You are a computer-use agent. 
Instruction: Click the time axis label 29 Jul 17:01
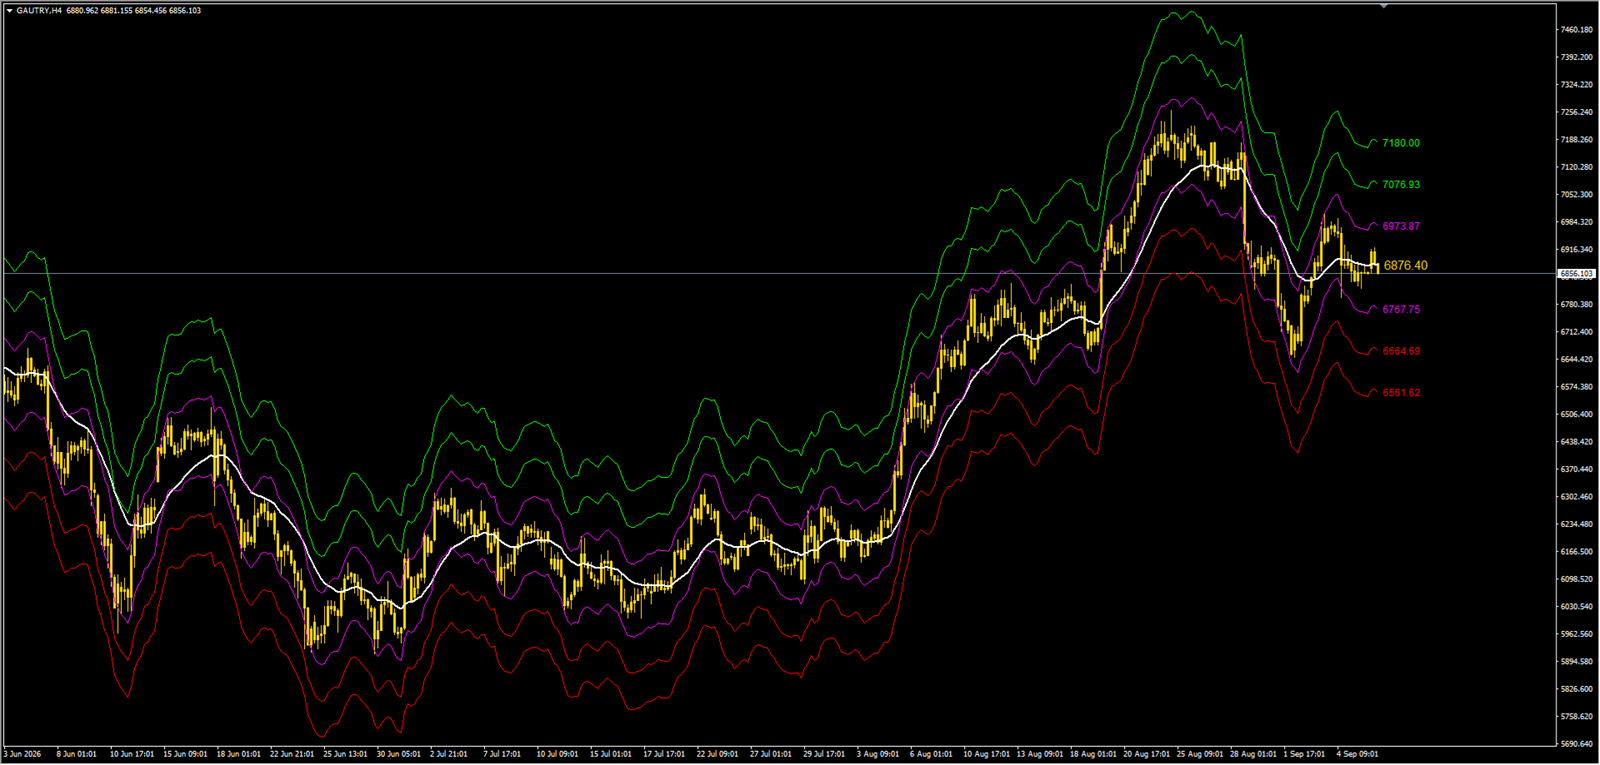click(824, 754)
